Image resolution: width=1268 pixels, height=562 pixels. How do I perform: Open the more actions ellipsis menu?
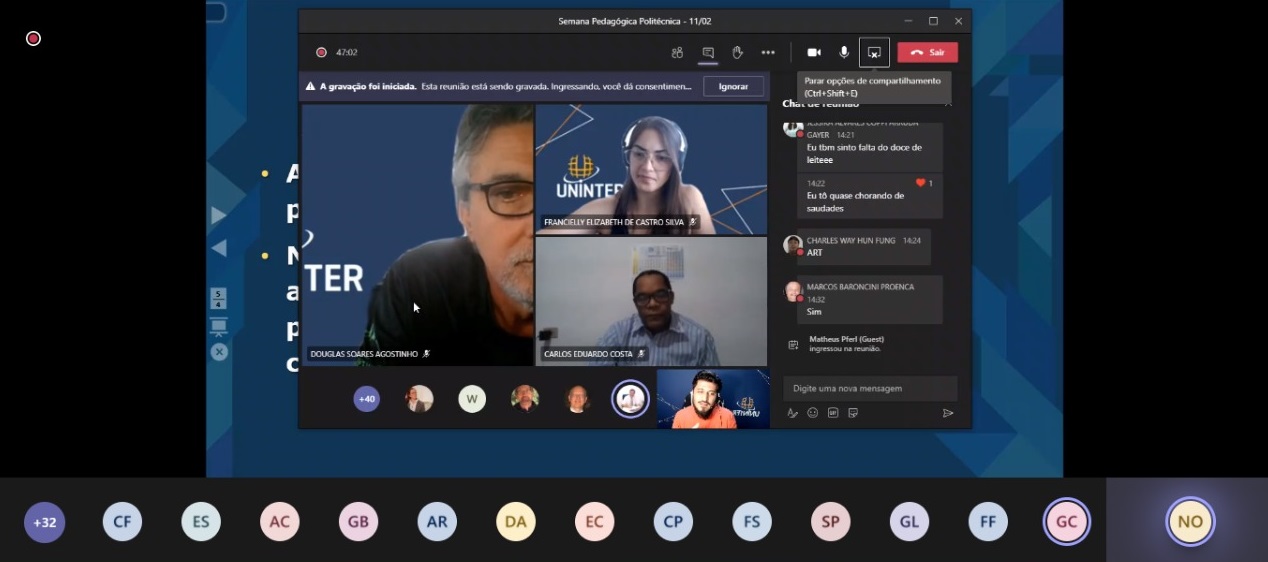[768, 53]
